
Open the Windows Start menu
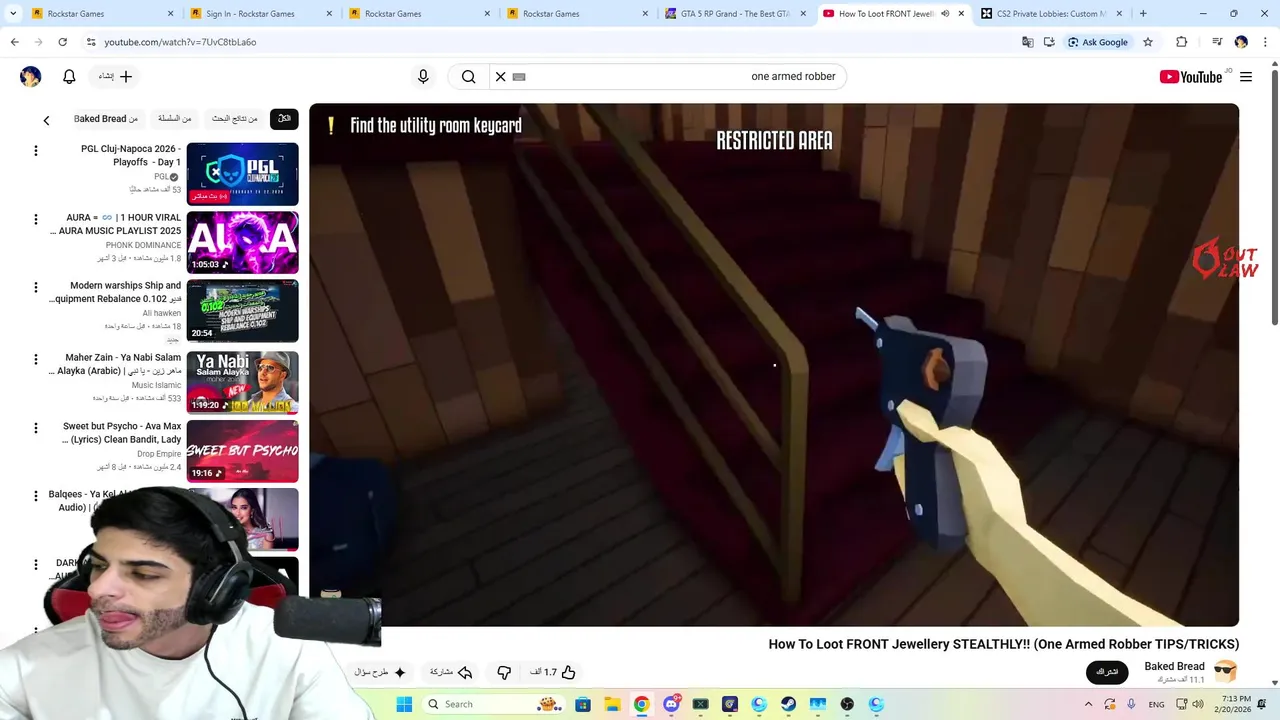404,704
